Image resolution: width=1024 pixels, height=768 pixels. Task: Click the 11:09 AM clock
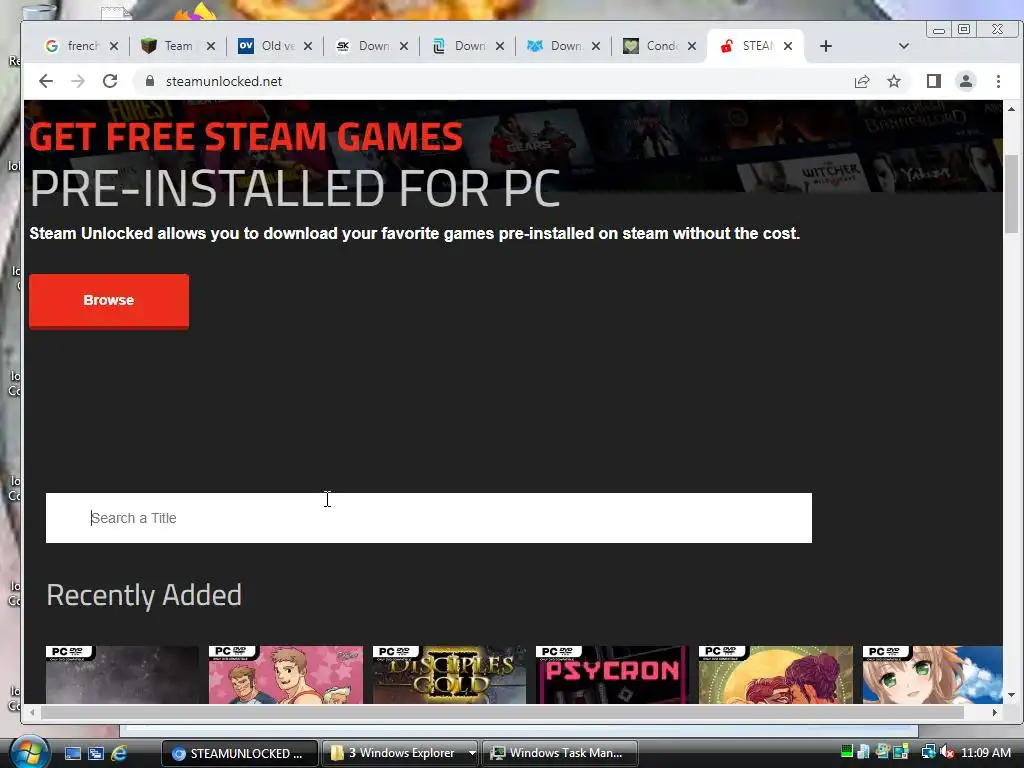[986, 752]
